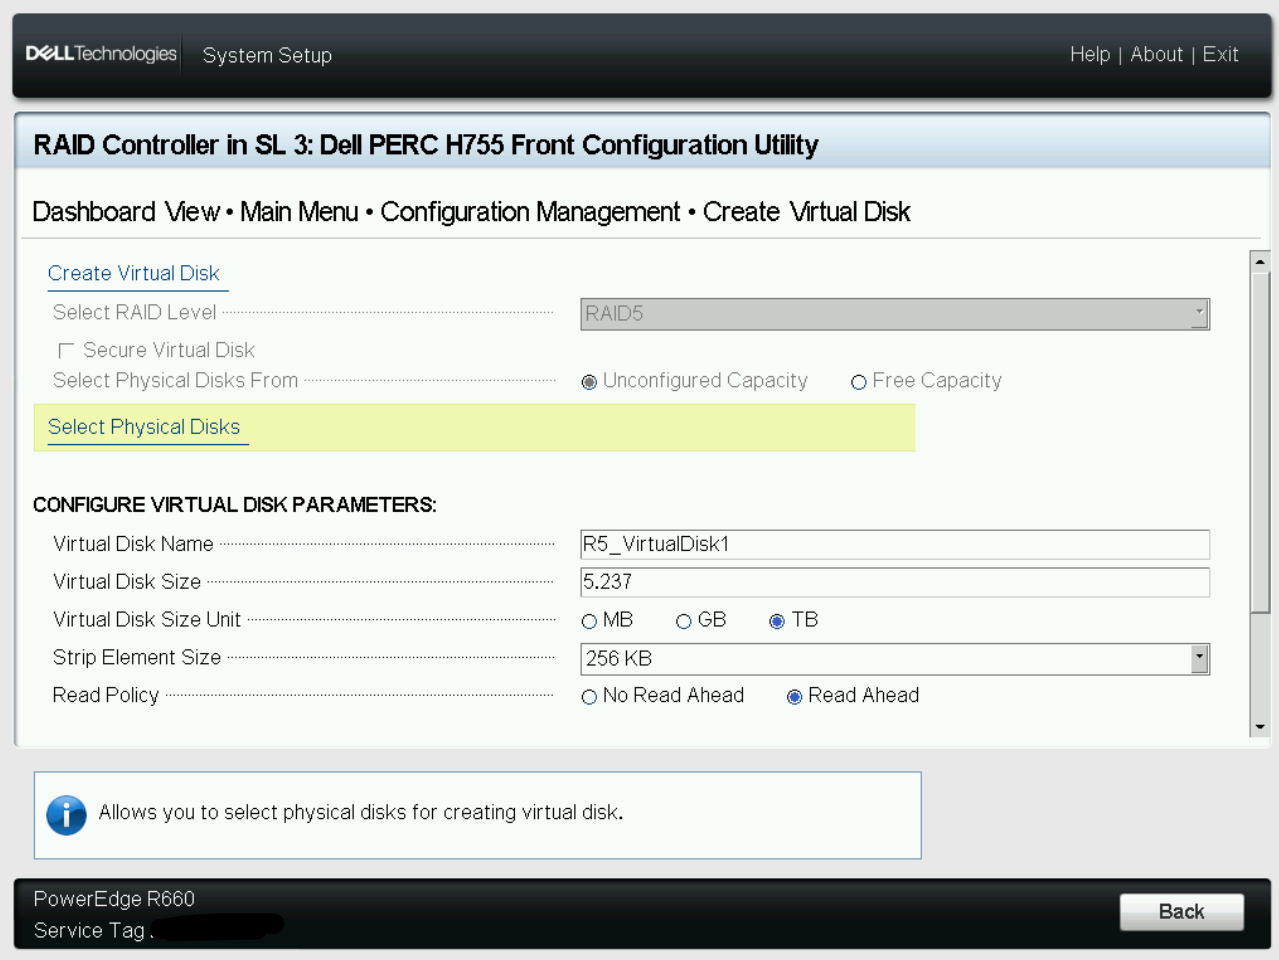Screen dimensions: 1279x960
Task: Open the Strip Element Size dropdown
Action: click(x=895, y=659)
